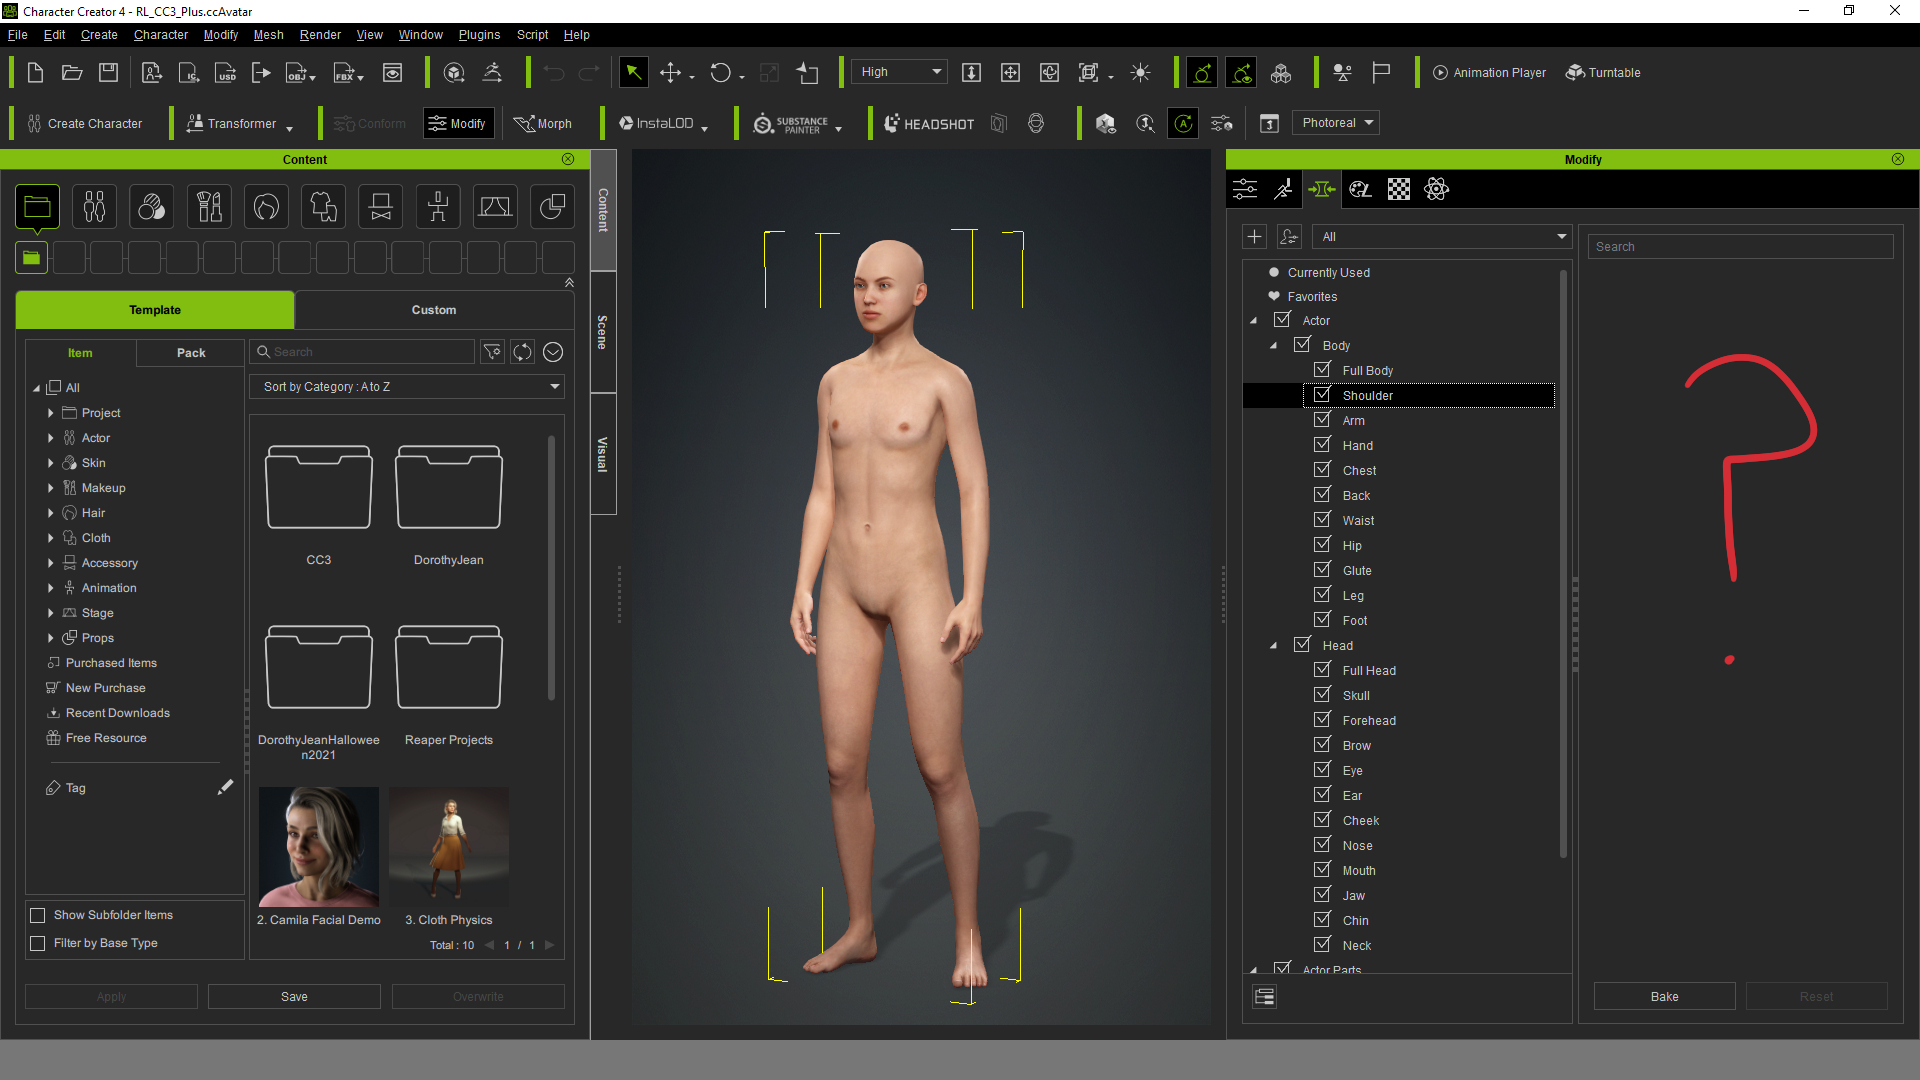The width and height of the screenshot is (1920, 1080).
Task: Toggle the Full Head checkbox
Action: (1322, 669)
